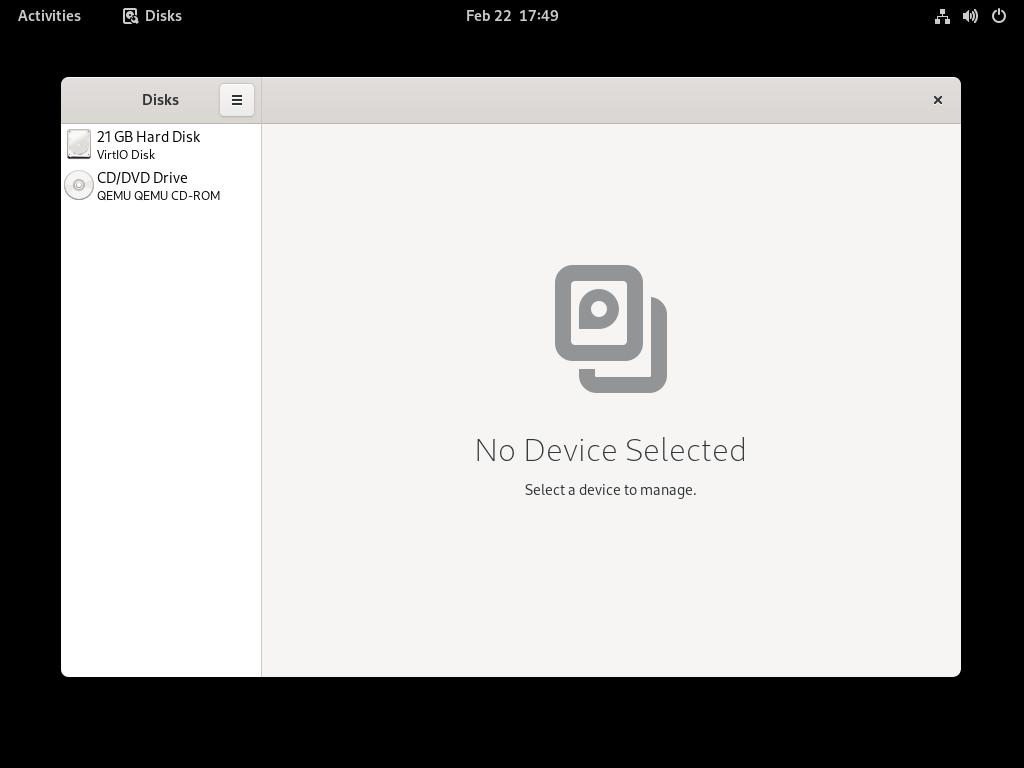
Task: Open the power menu icon
Action: (999, 16)
